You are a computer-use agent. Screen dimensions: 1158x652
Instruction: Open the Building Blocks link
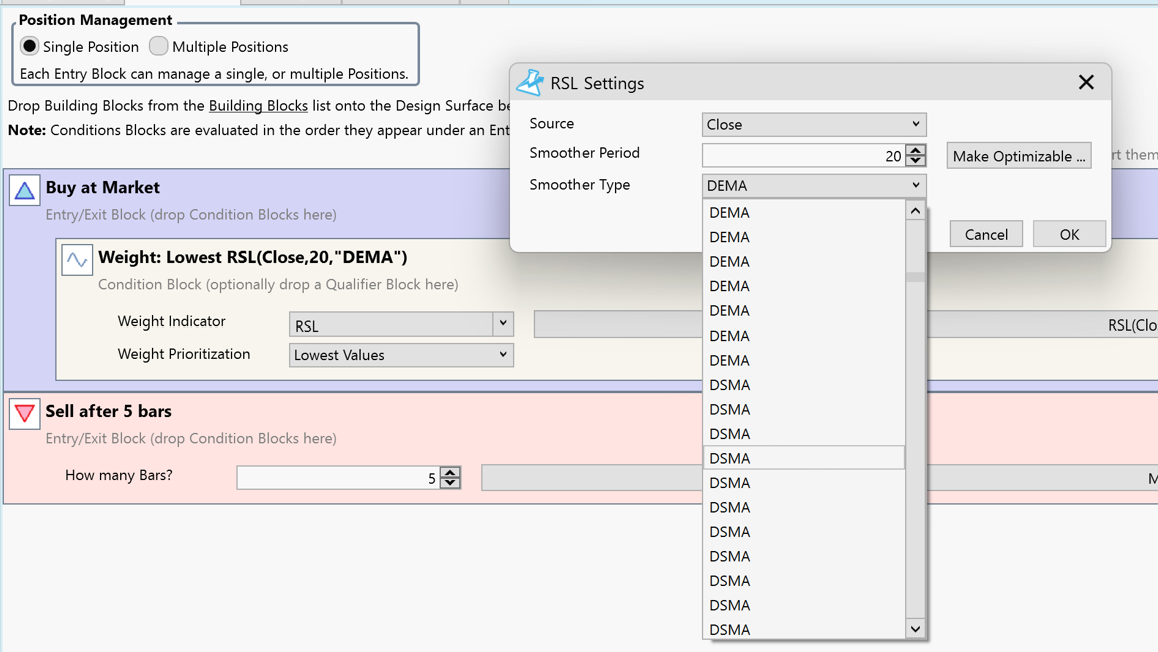tap(258, 105)
